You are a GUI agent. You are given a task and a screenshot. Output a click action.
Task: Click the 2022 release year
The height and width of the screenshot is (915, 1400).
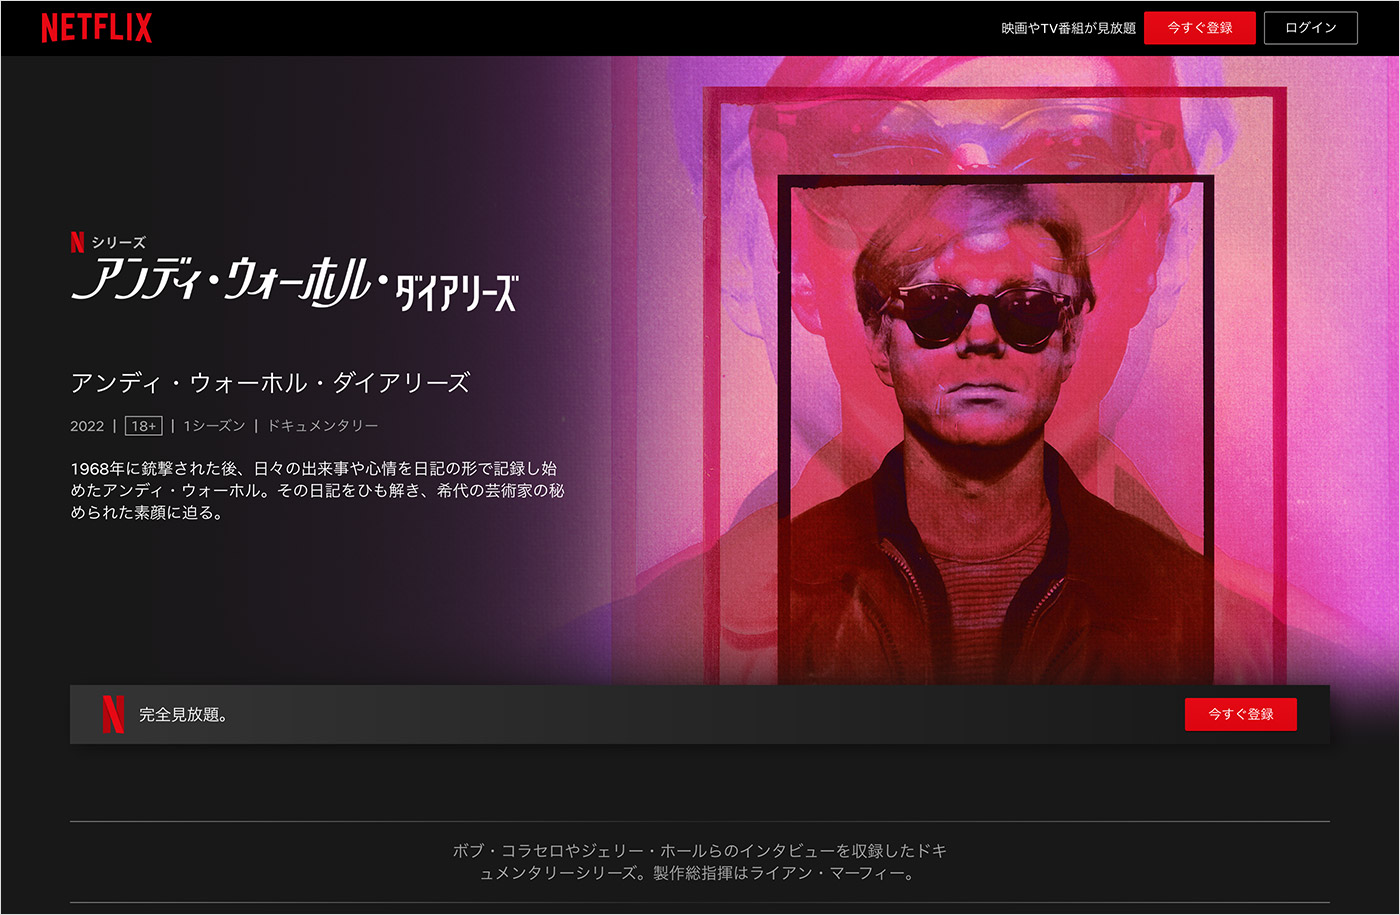coord(87,426)
